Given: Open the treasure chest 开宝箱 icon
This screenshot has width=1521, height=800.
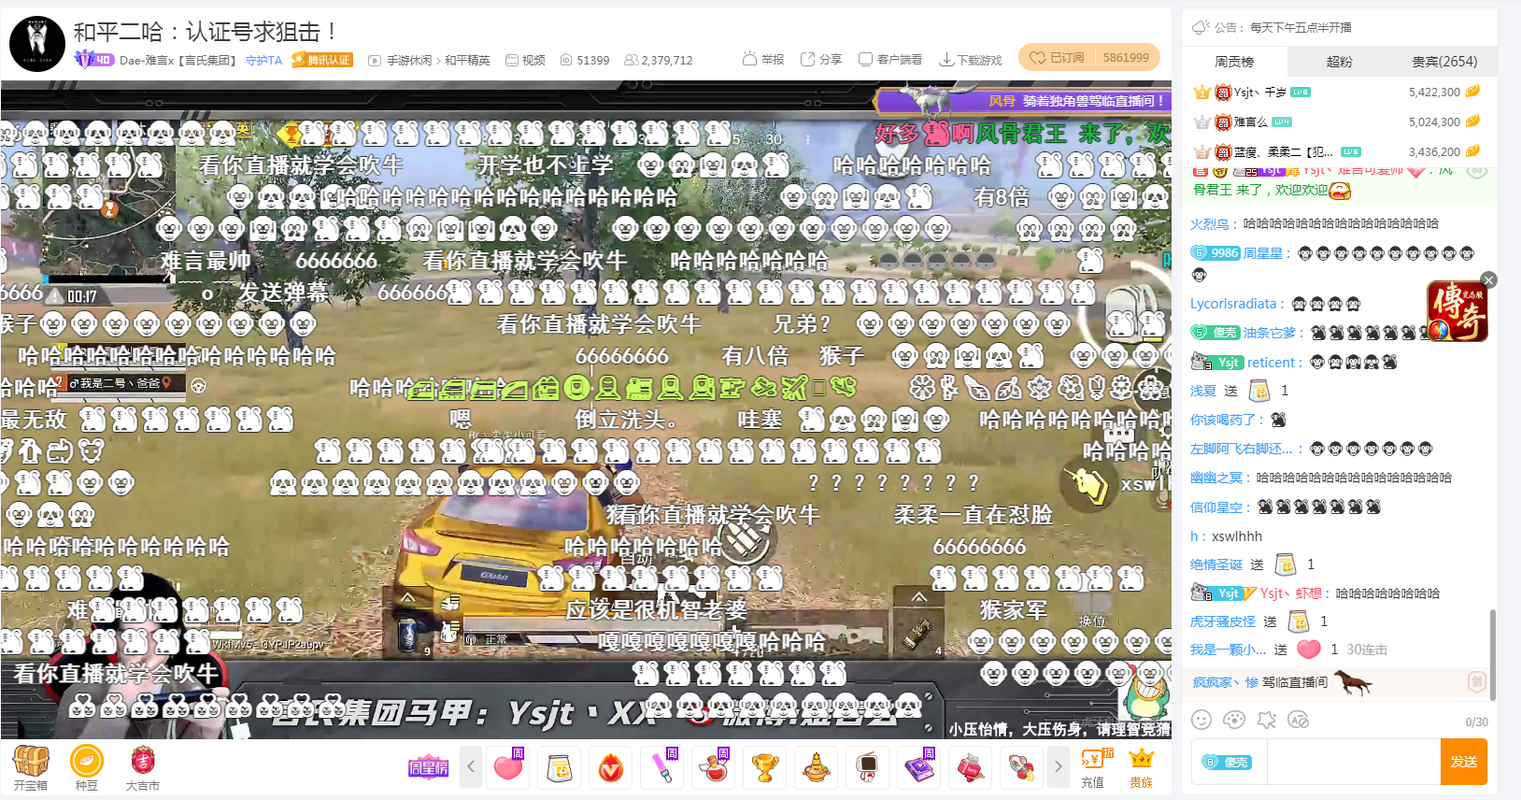Looking at the screenshot, I should click(x=31, y=767).
